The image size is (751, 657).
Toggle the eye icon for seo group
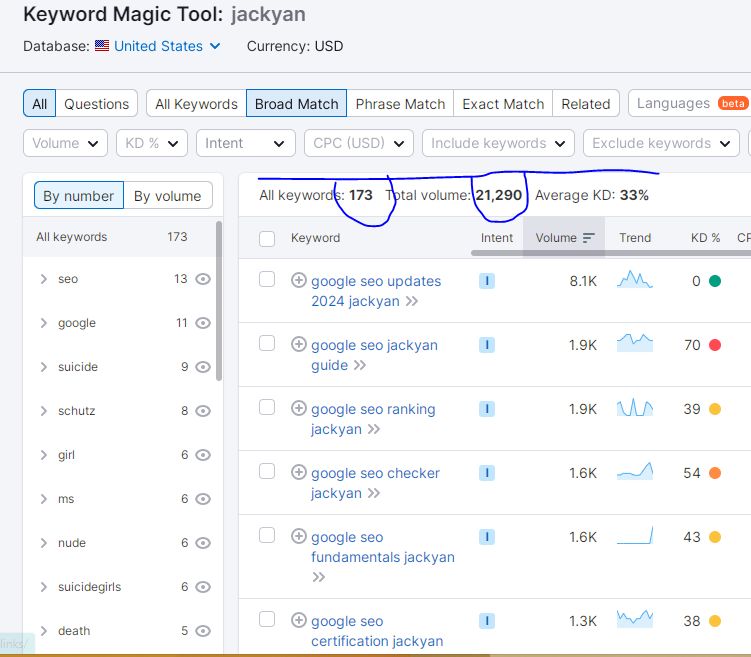(x=203, y=279)
